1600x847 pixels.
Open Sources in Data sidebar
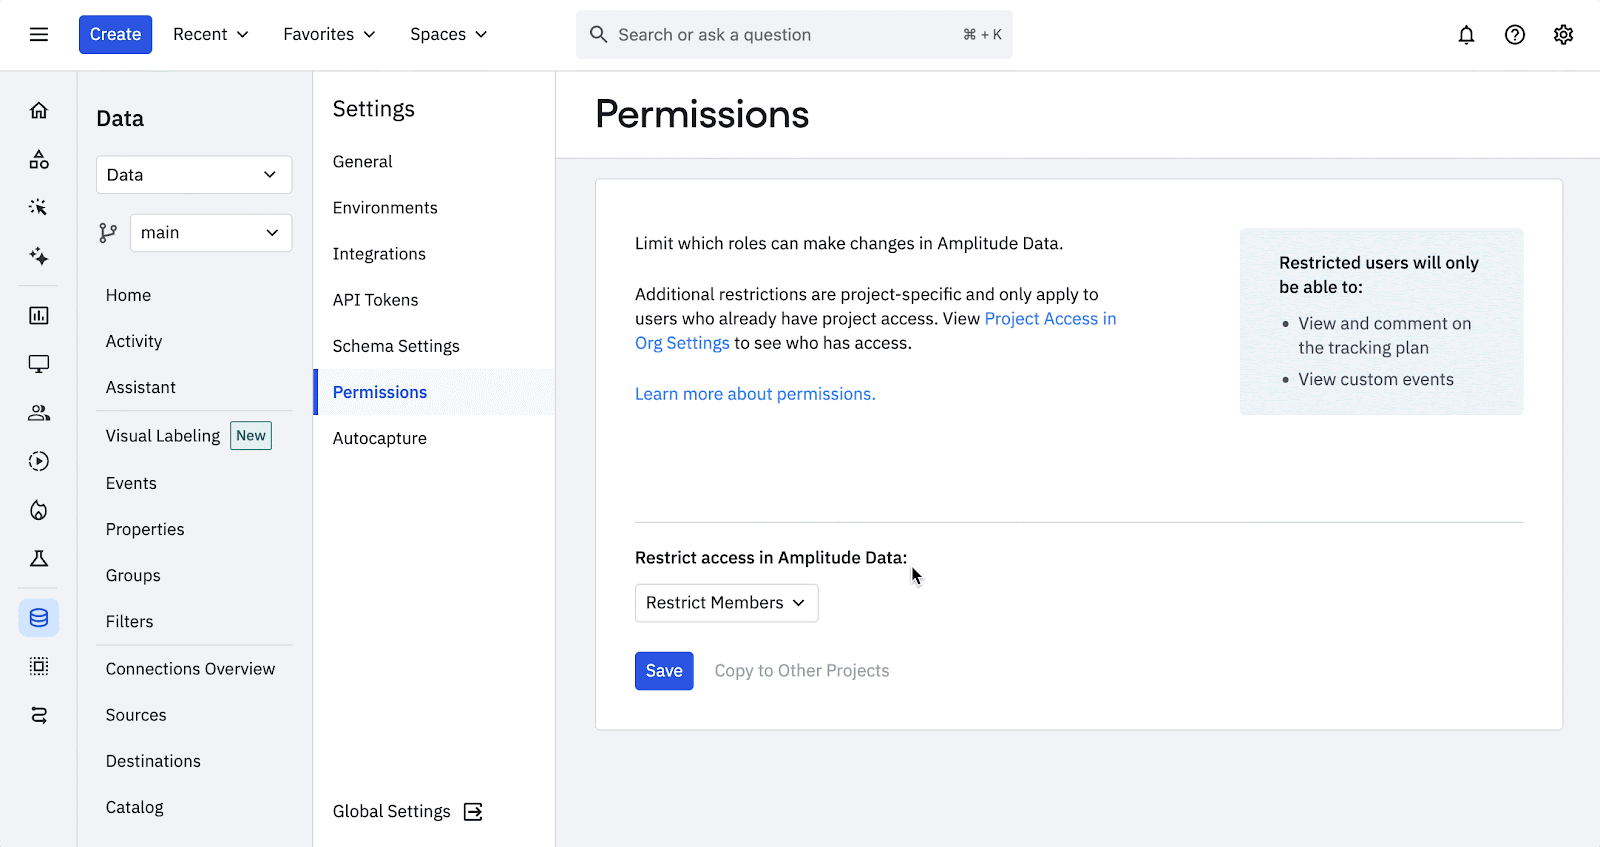[x=136, y=715]
